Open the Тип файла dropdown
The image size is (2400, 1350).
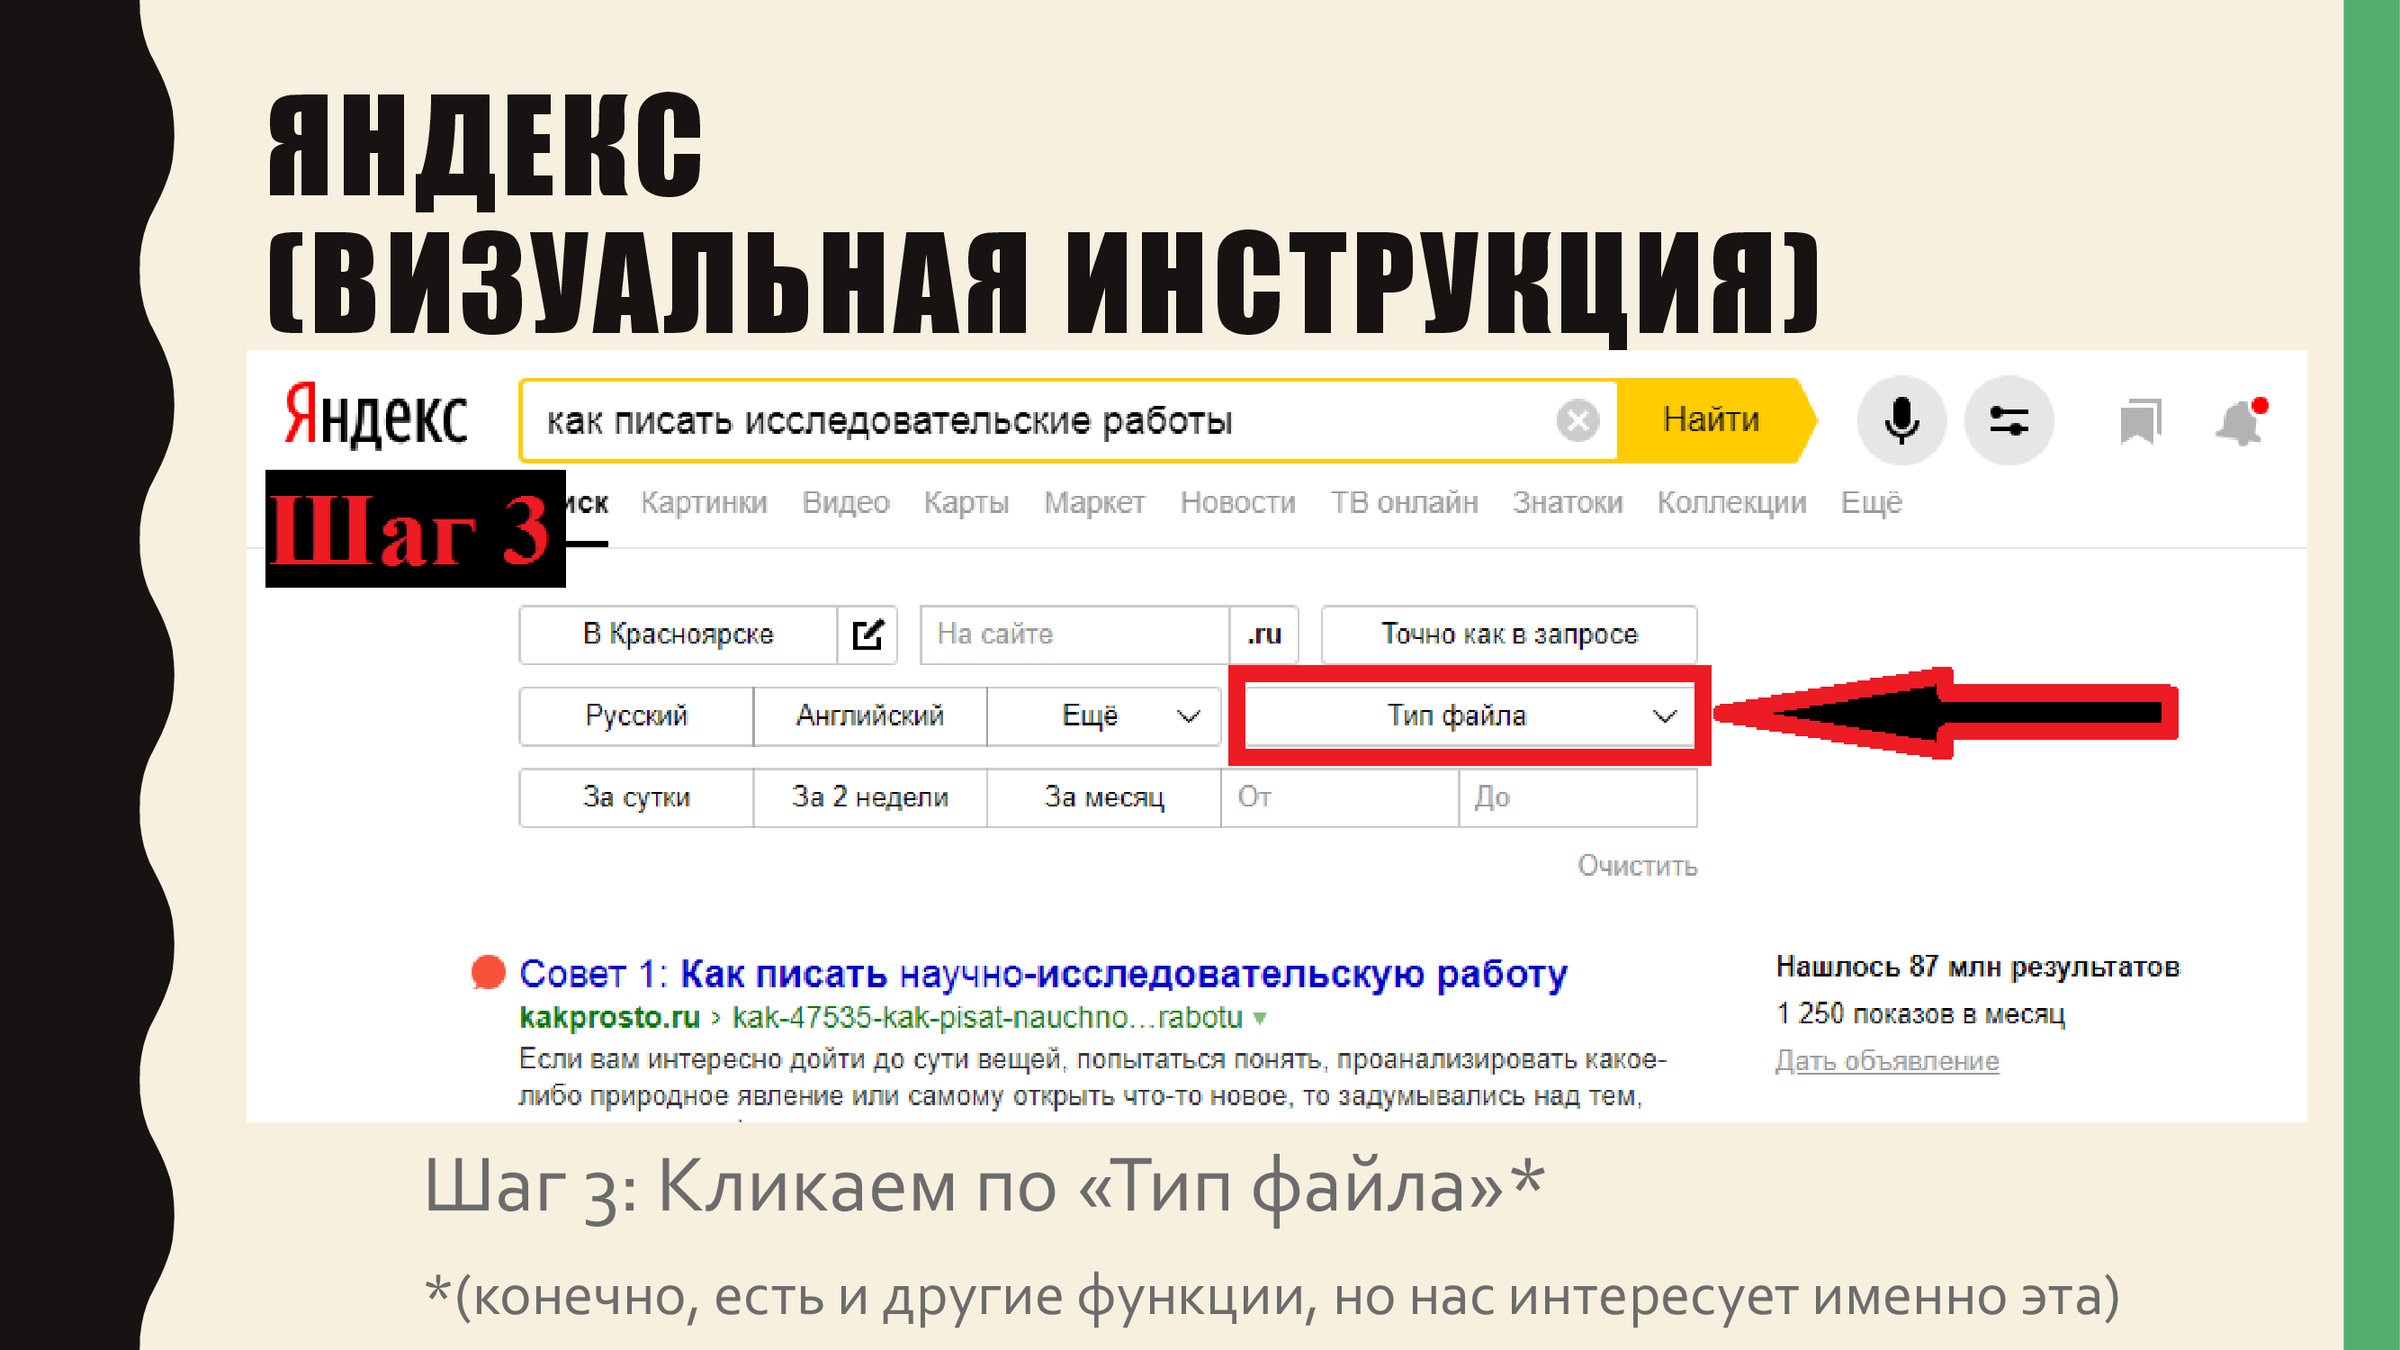[x=1469, y=716]
